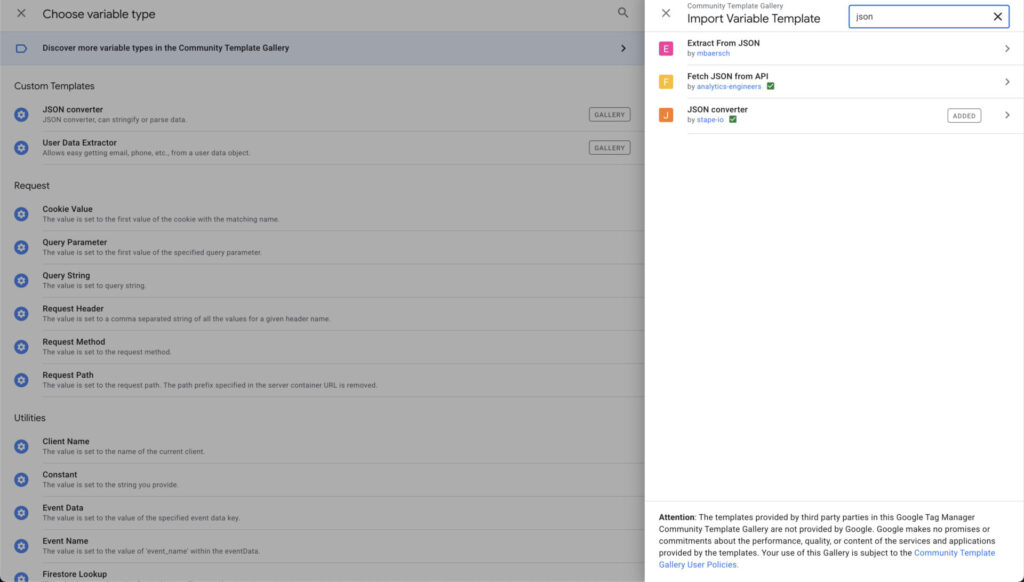Click the Event Data variable icon

pyautogui.click(x=21, y=513)
